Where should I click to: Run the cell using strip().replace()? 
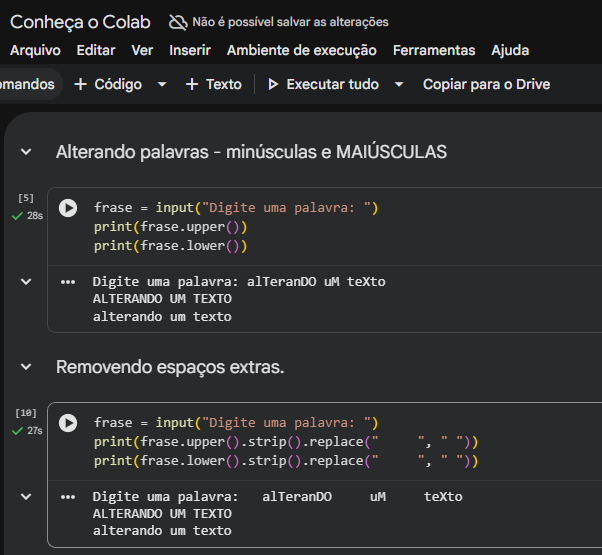pyautogui.click(x=68, y=423)
